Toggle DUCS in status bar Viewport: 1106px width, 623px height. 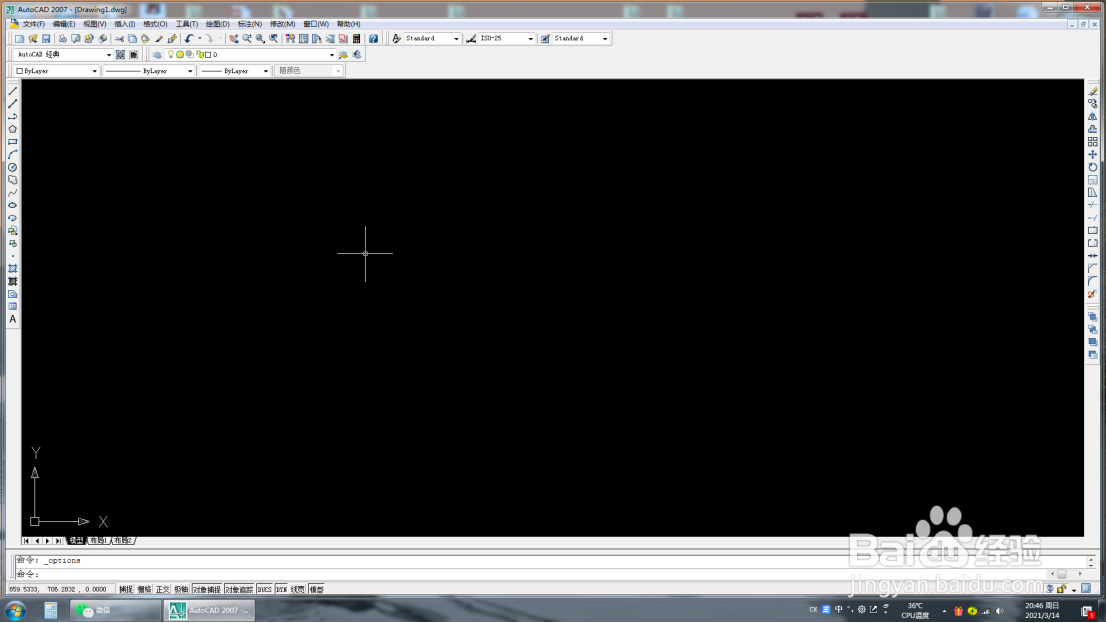[x=265, y=589]
